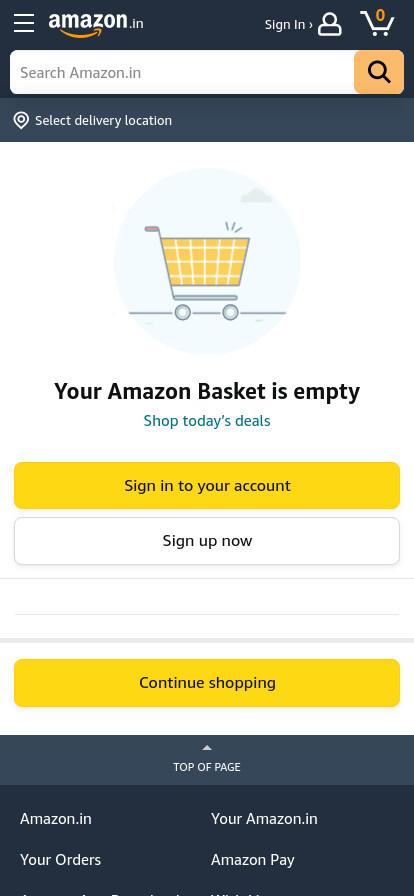Open the shopping cart icon

point(377,23)
